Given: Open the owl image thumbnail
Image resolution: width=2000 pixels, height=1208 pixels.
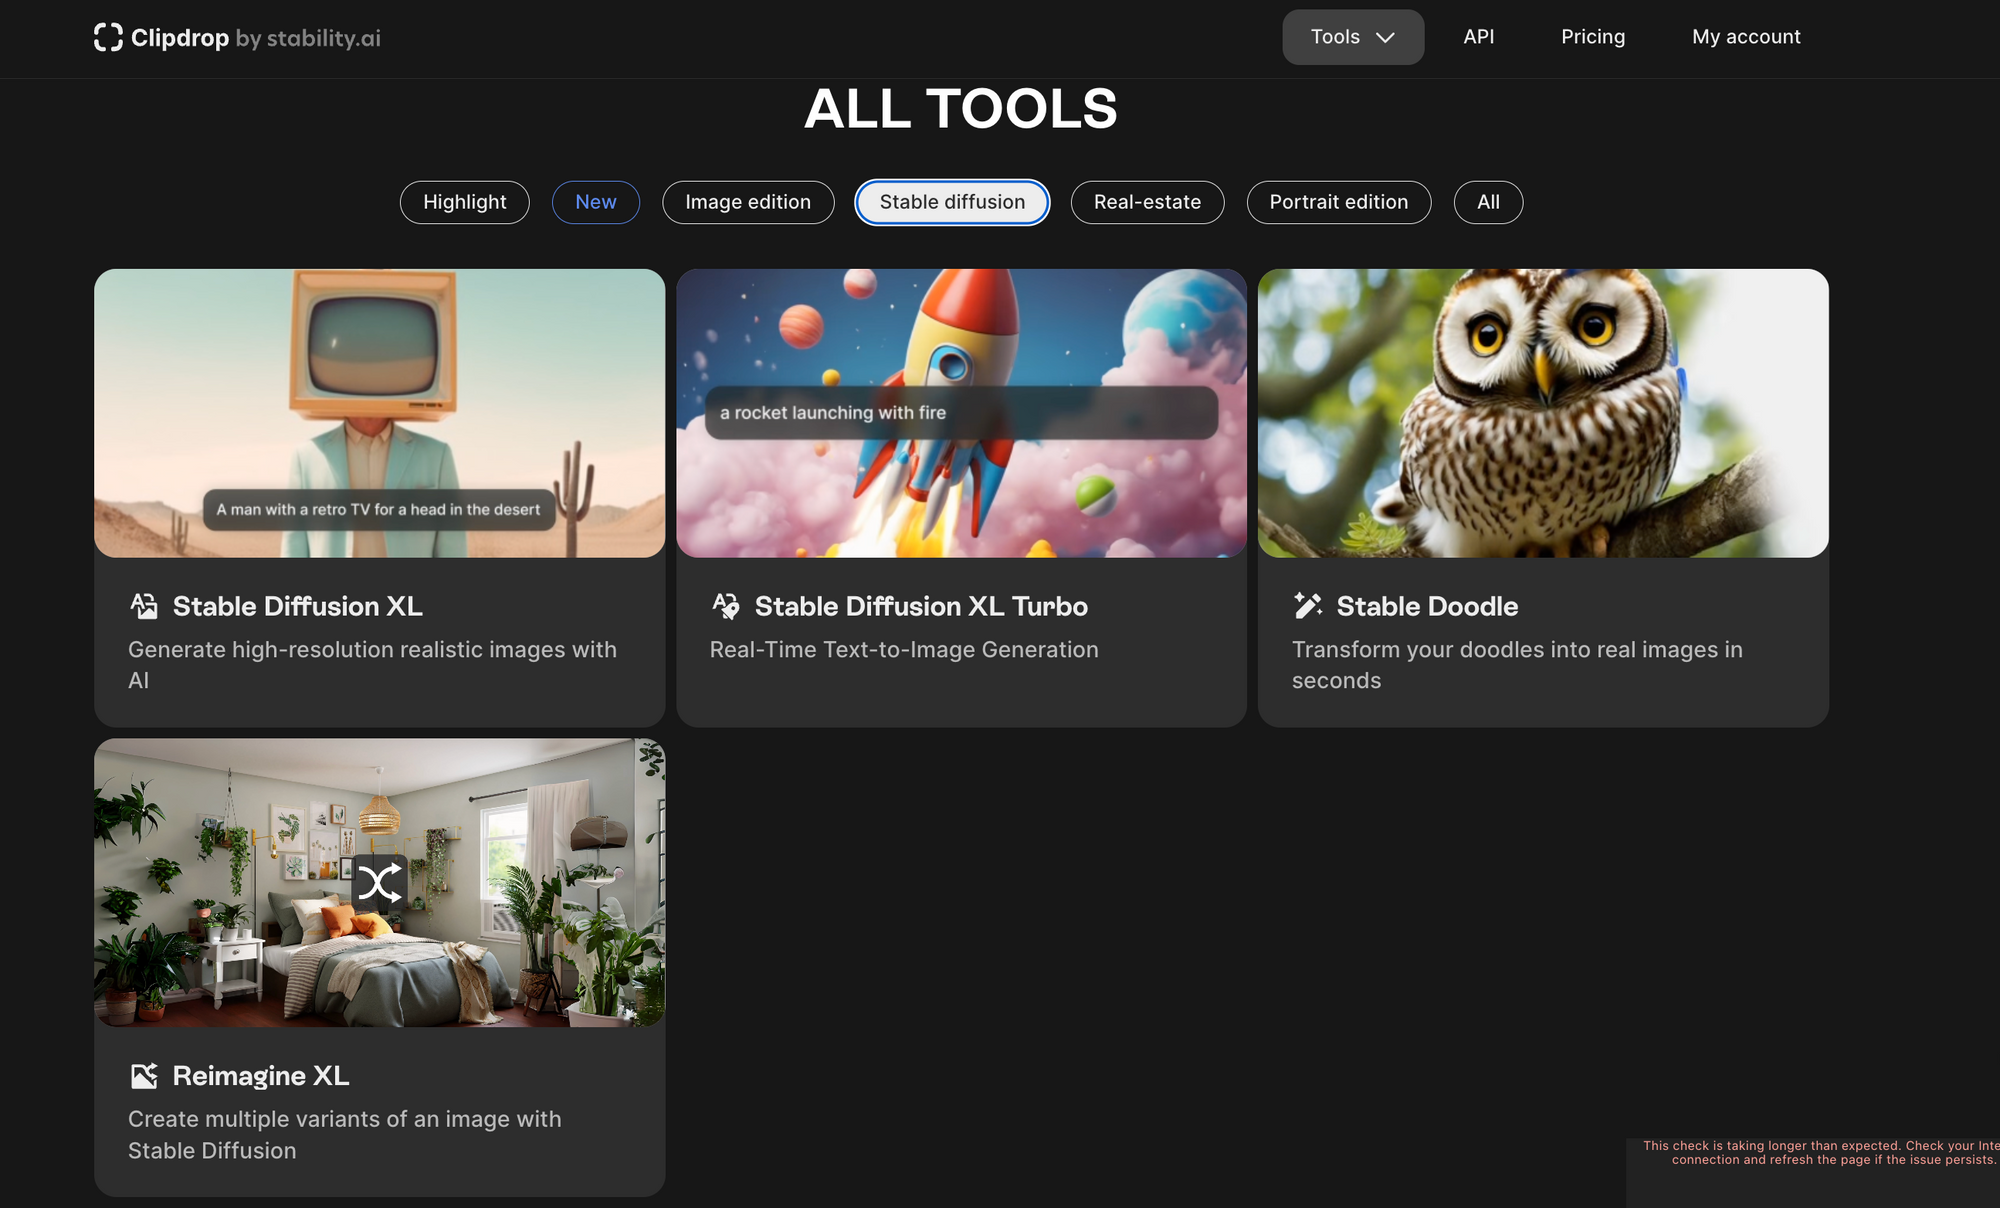Looking at the screenshot, I should click(x=1543, y=413).
